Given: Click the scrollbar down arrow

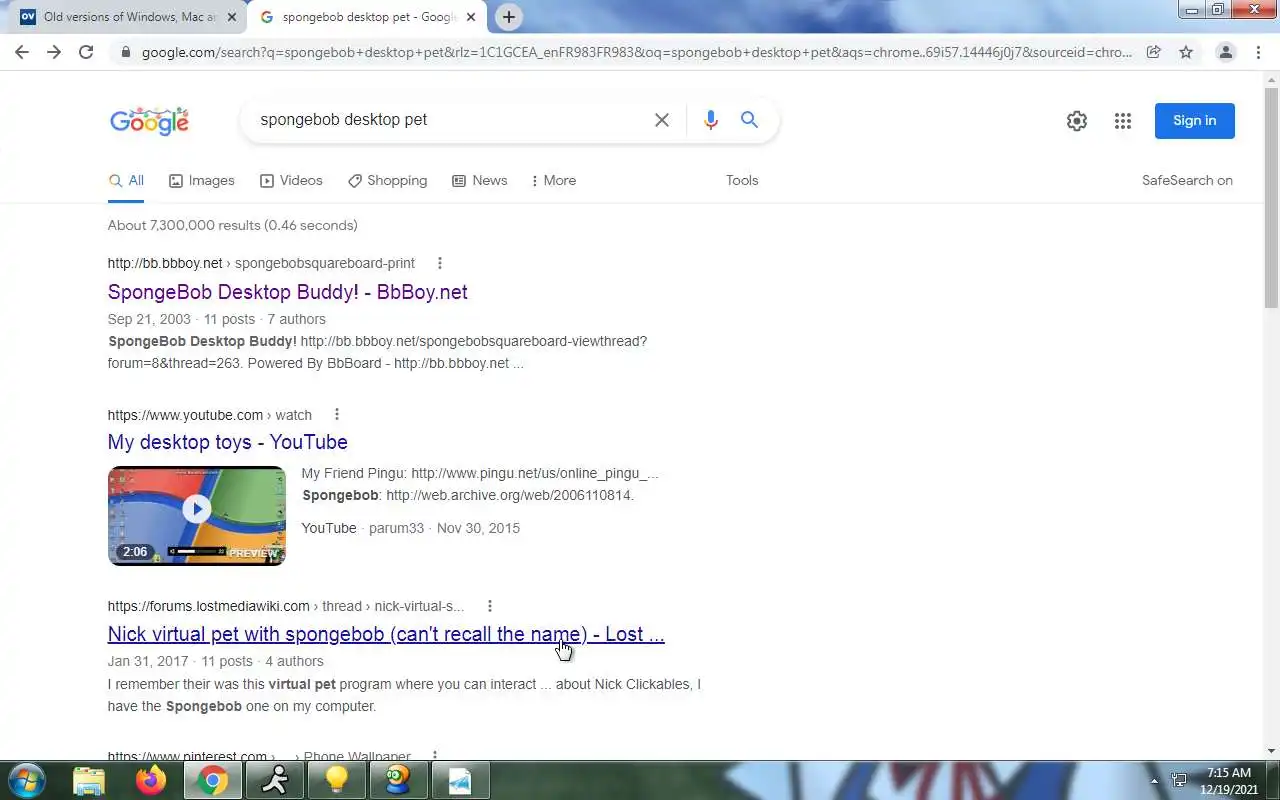Looking at the screenshot, I should point(1271,751).
